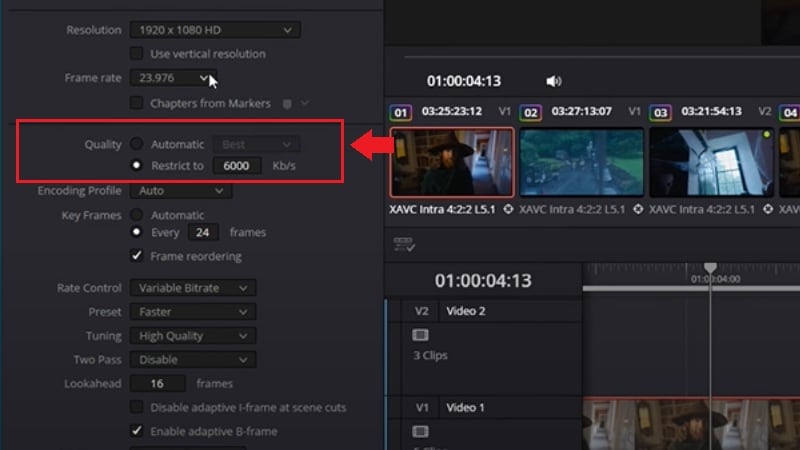Image resolution: width=800 pixels, height=450 pixels.
Task: Click the 6000 Kb/s bitrate field
Action: click(x=237, y=166)
